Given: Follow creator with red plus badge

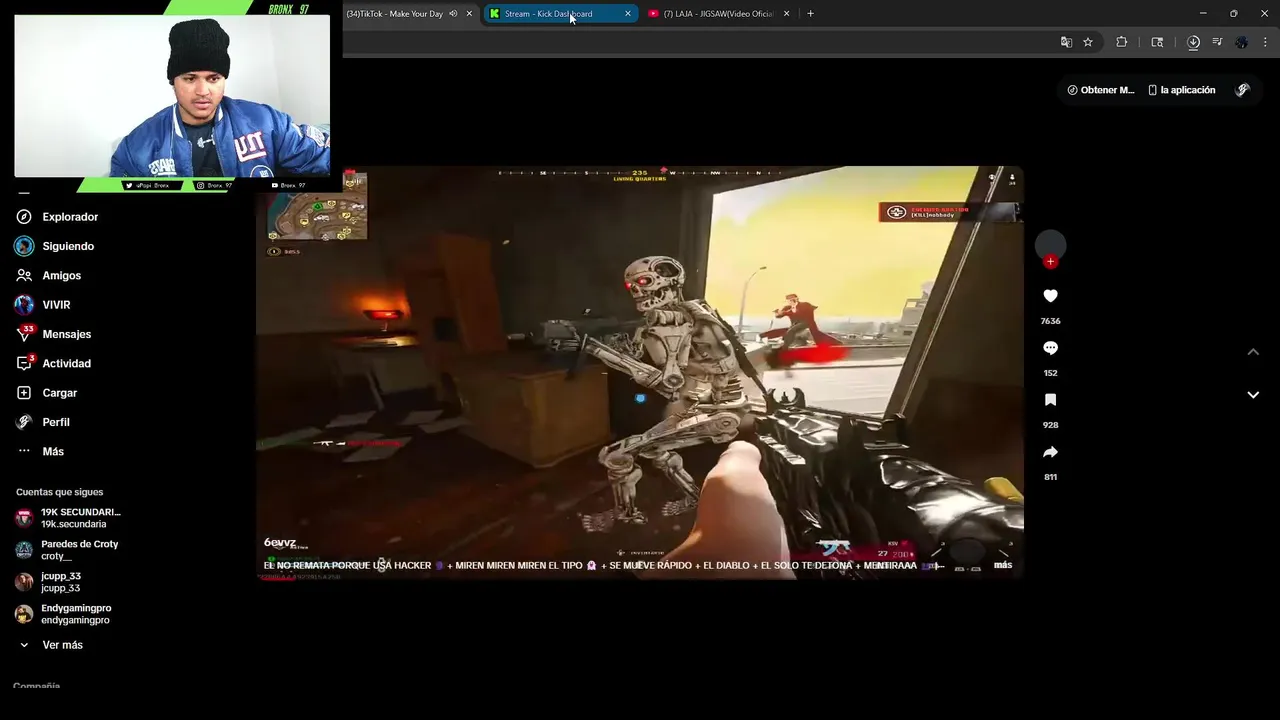Looking at the screenshot, I should [1050, 262].
